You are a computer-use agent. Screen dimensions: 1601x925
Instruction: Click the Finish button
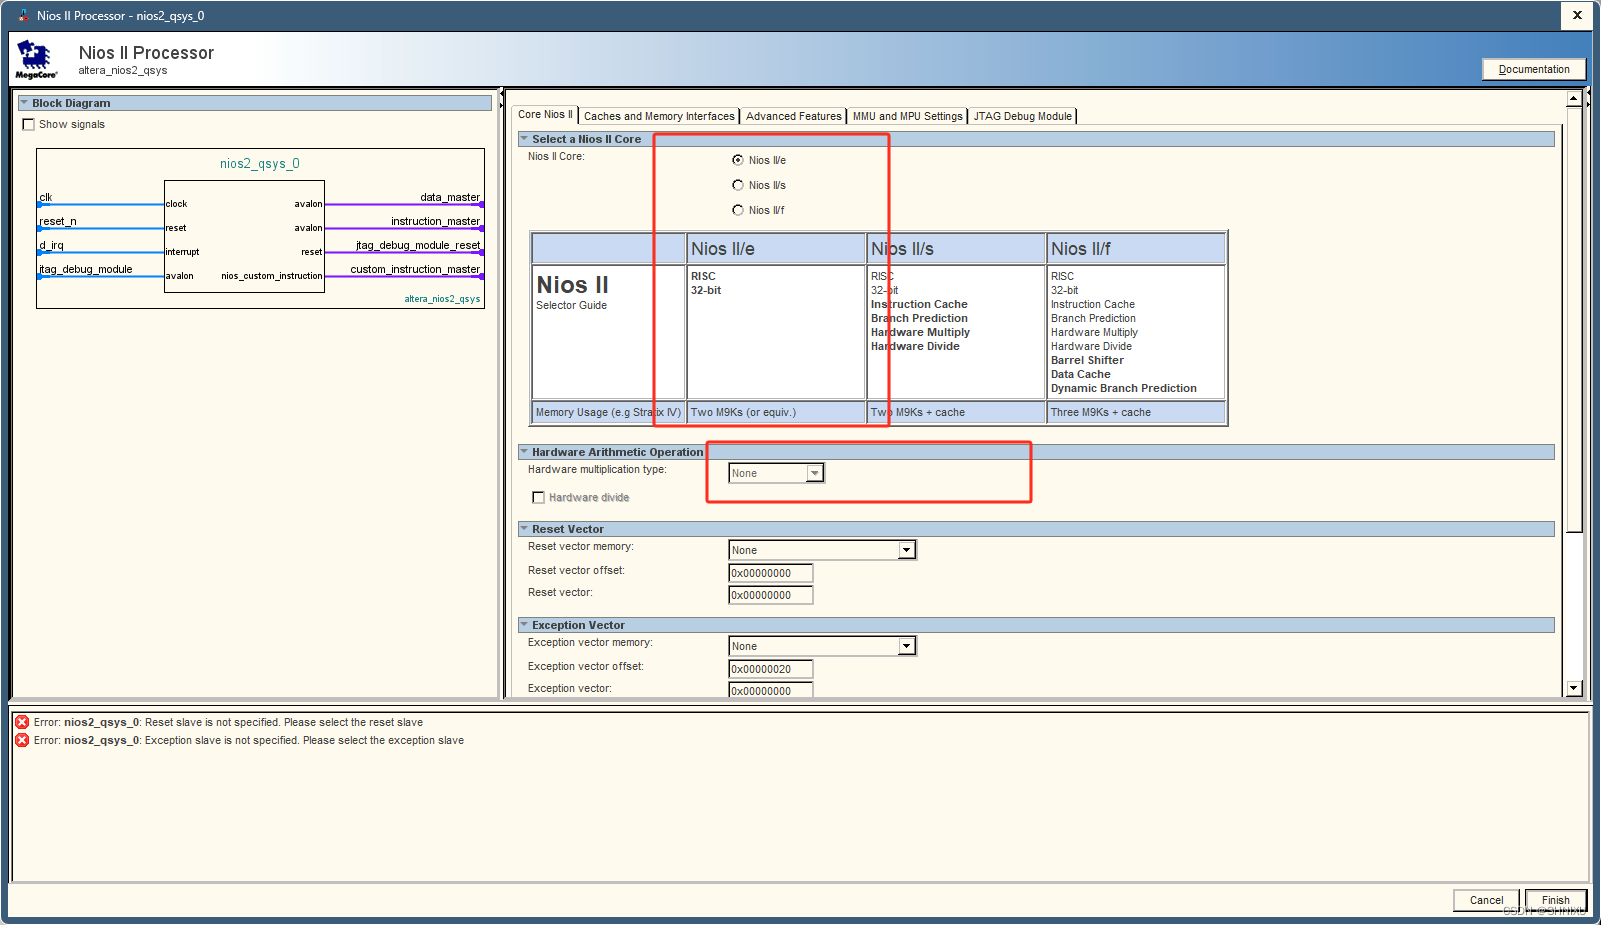click(1555, 900)
